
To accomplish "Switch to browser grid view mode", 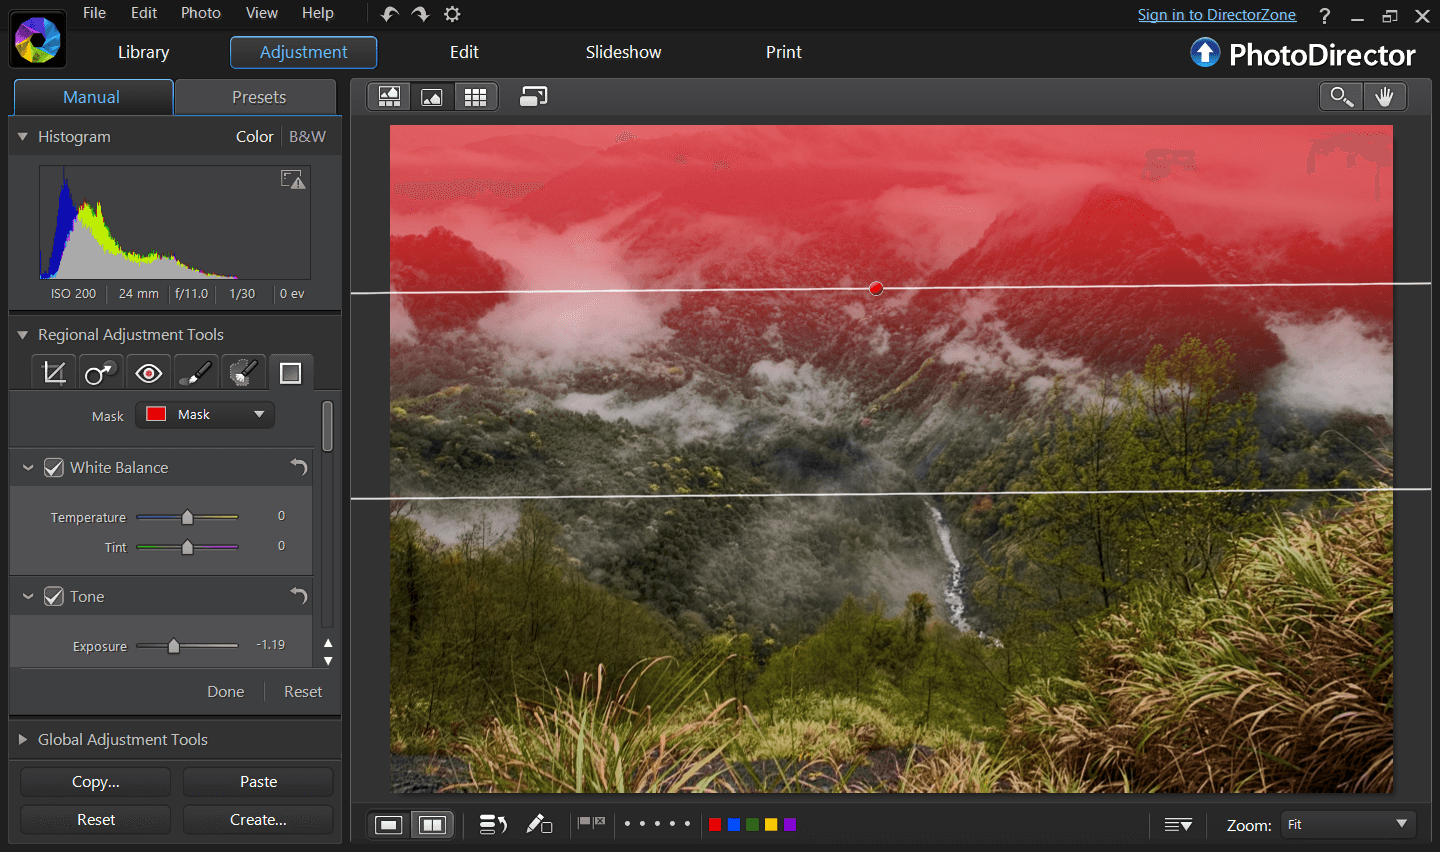I will 475,96.
